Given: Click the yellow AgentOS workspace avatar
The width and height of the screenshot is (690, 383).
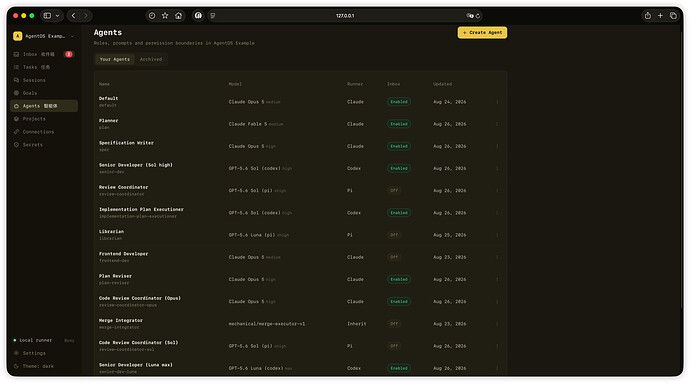Looking at the screenshot, I should pyautogui.click(x=18, y=36).
